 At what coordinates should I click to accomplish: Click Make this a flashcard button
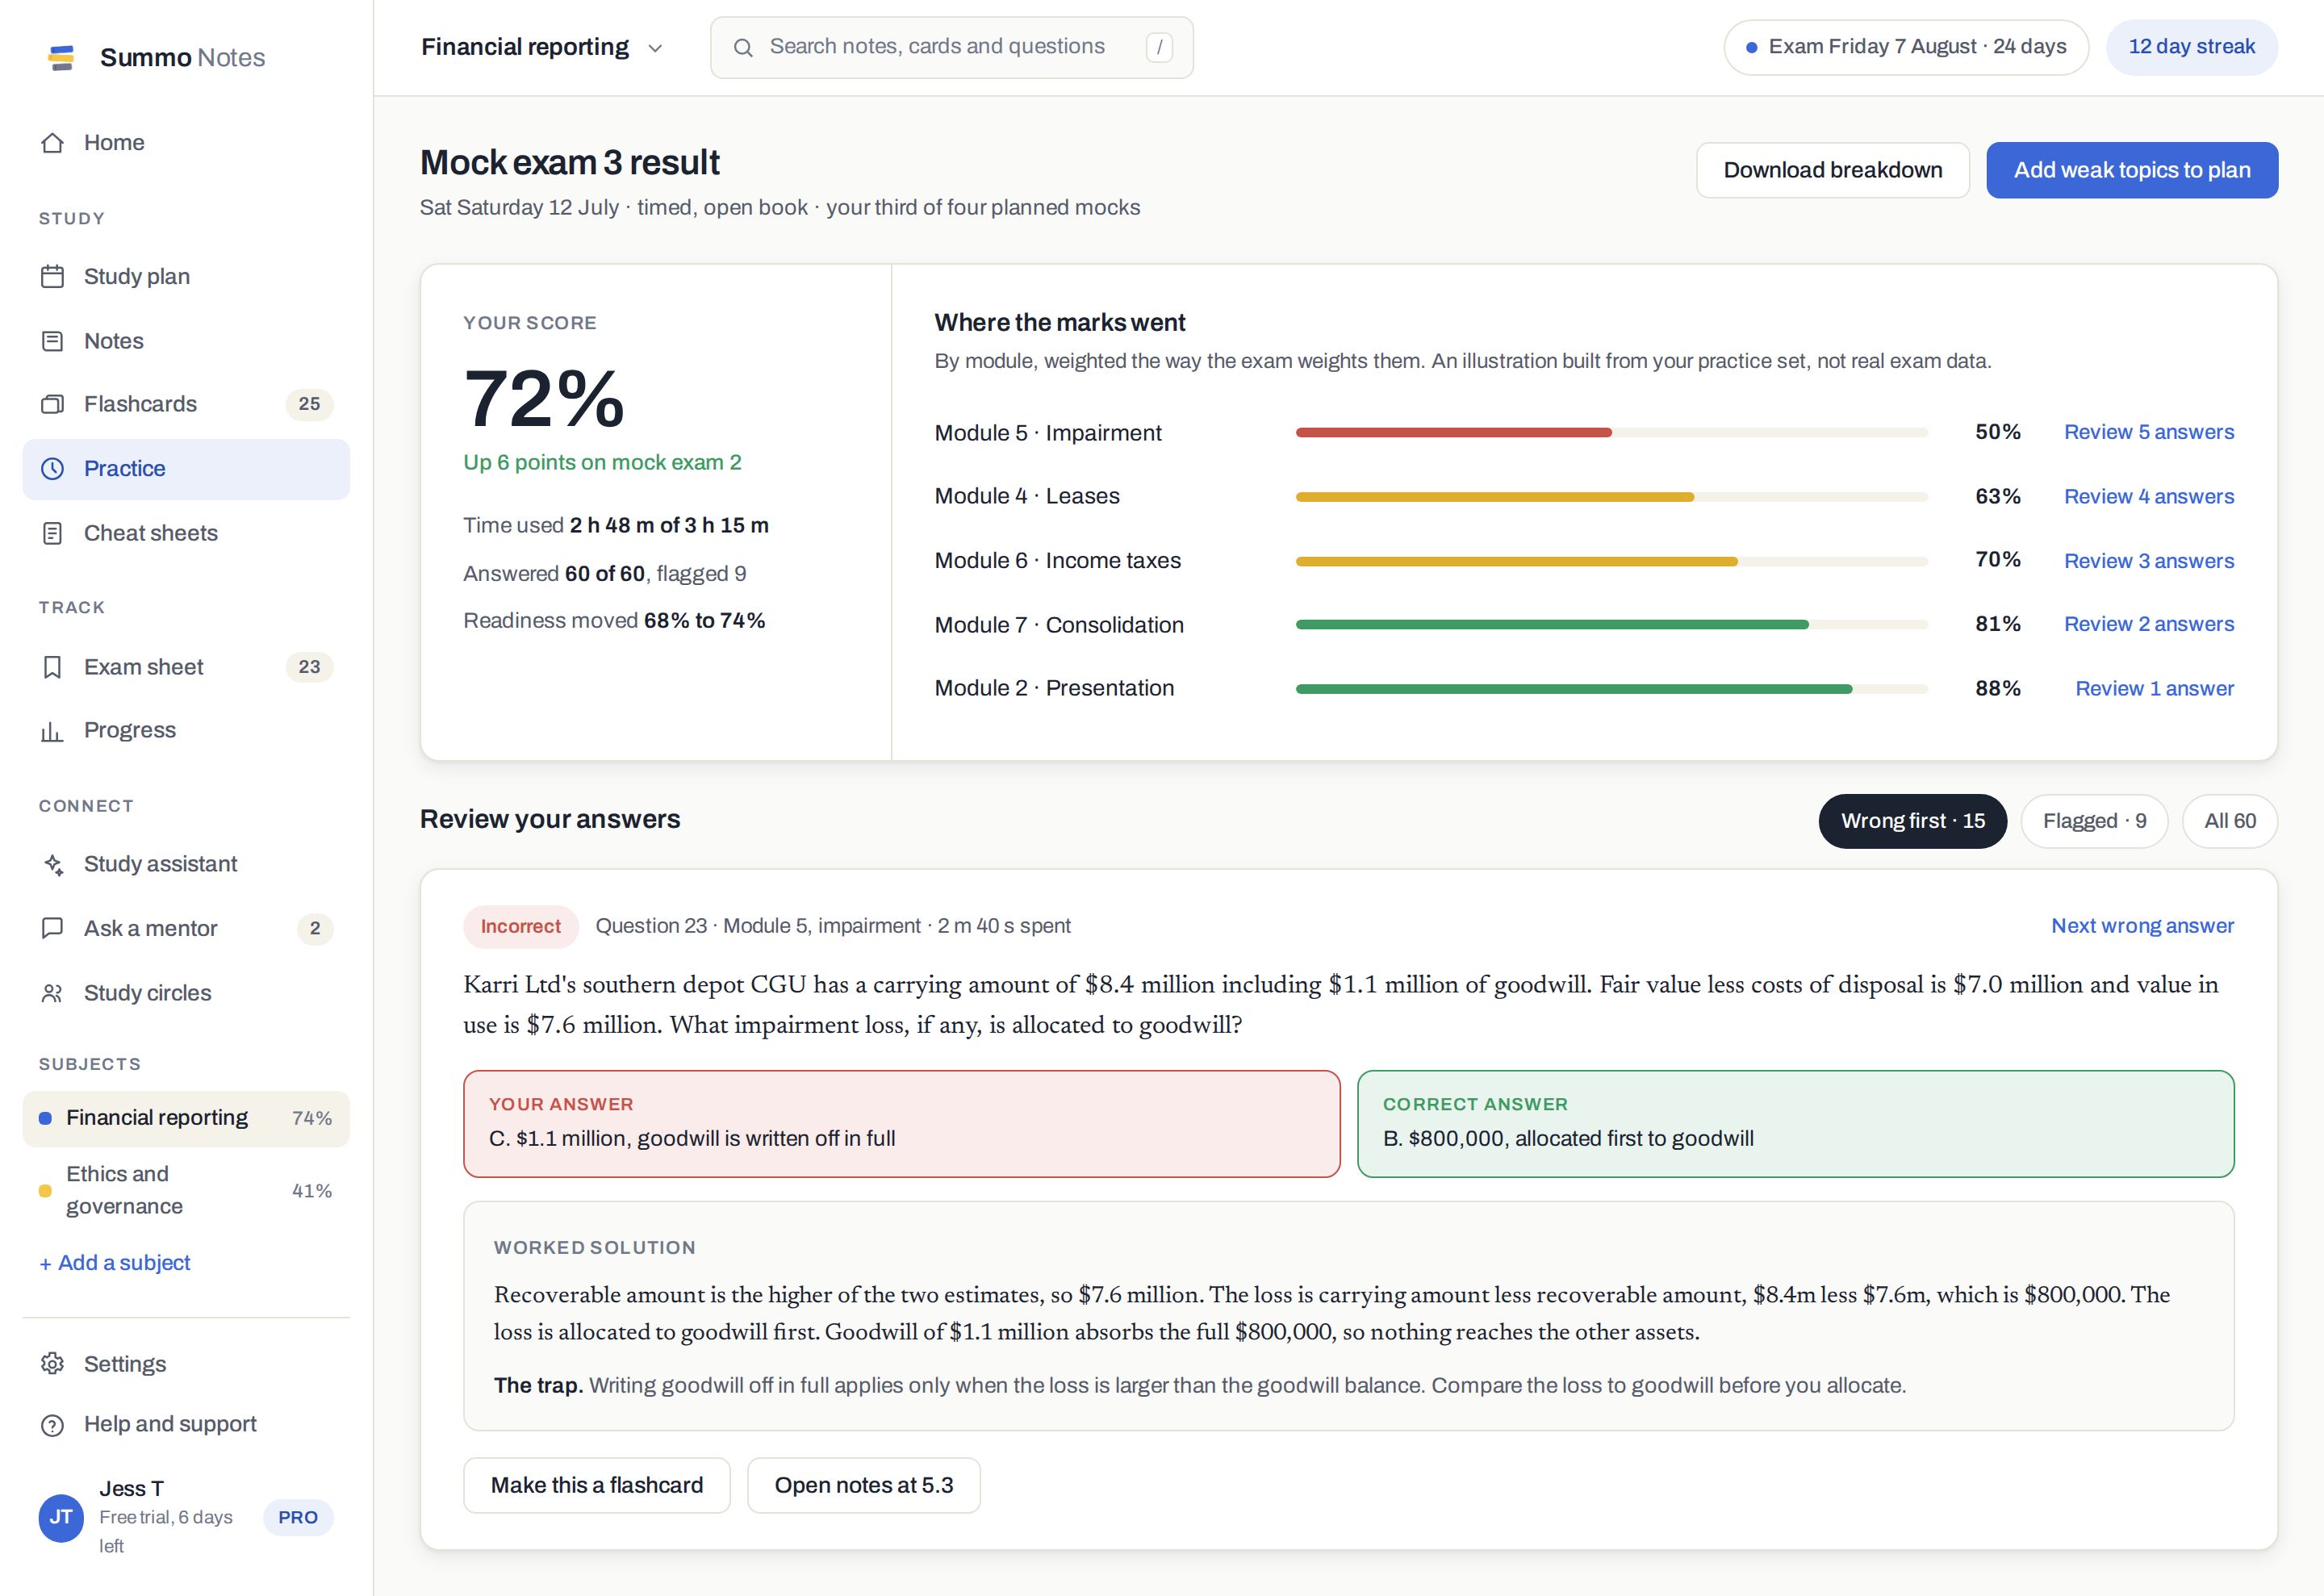point(597,1485)
